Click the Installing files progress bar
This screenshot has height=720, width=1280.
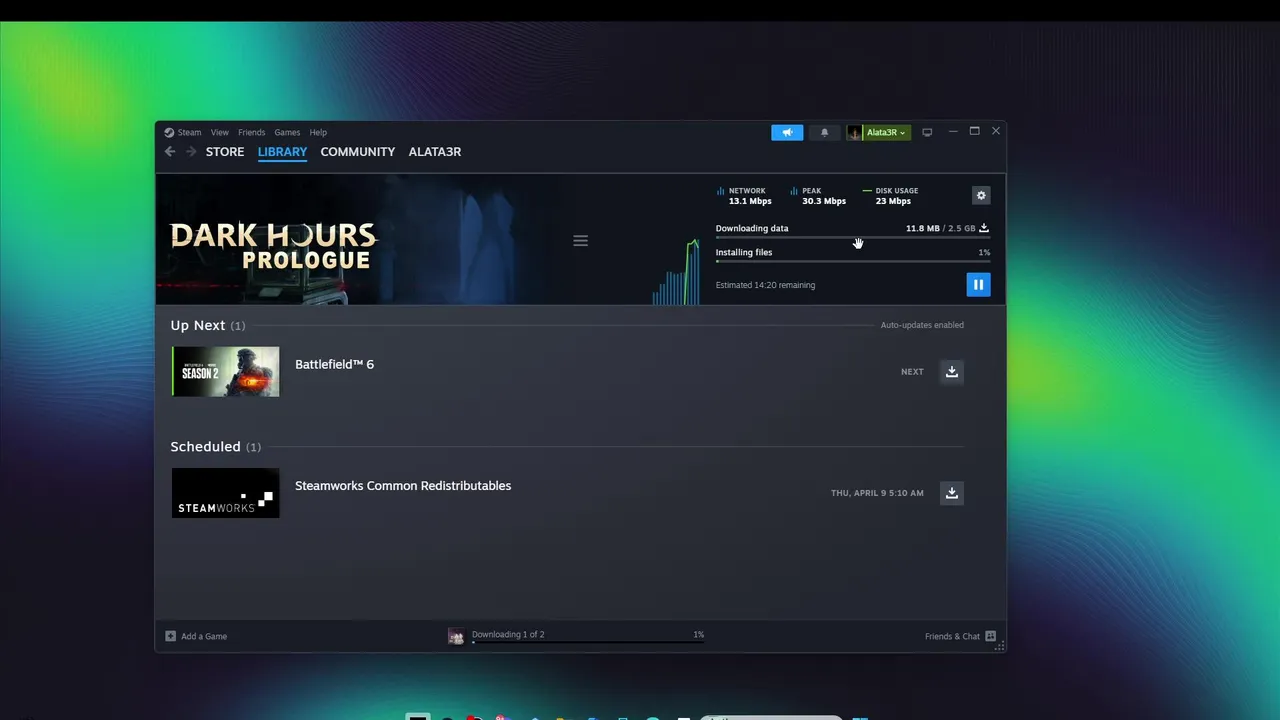tap(853, 261)
